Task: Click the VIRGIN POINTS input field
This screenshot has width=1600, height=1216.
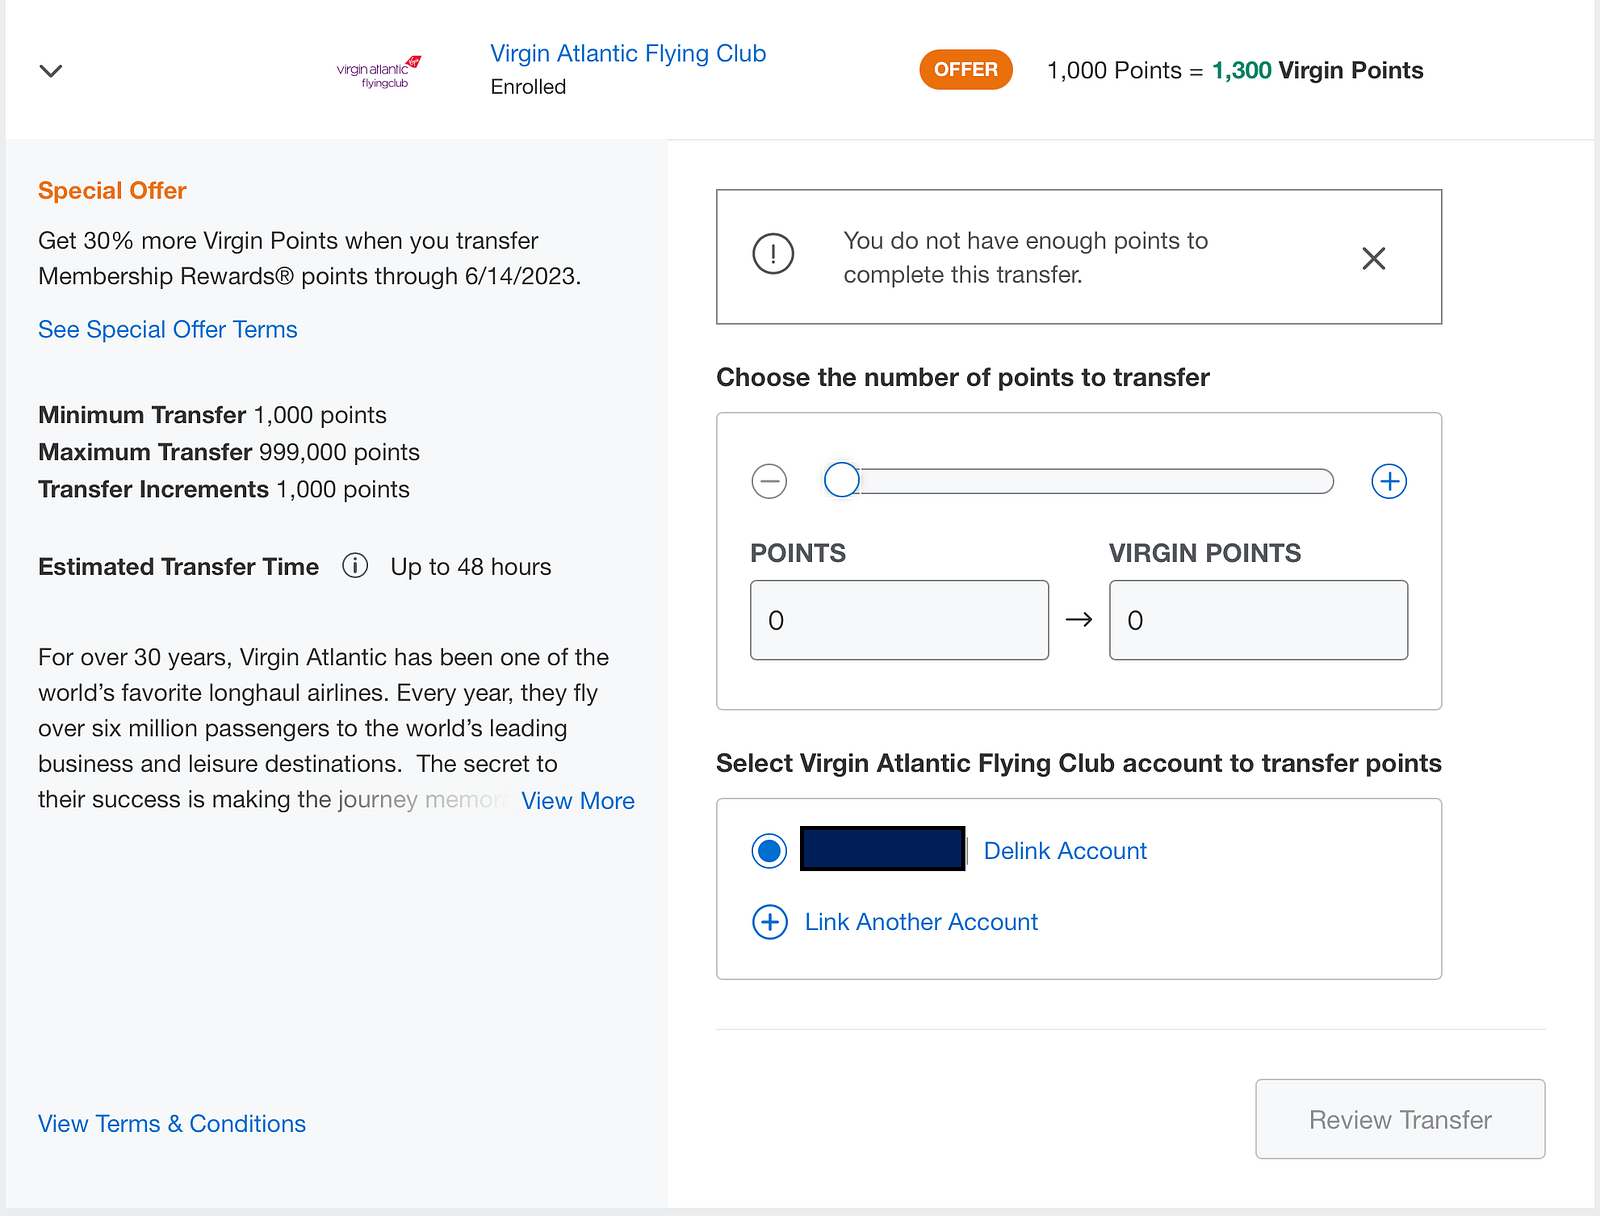Action: tap(1258, 620)
